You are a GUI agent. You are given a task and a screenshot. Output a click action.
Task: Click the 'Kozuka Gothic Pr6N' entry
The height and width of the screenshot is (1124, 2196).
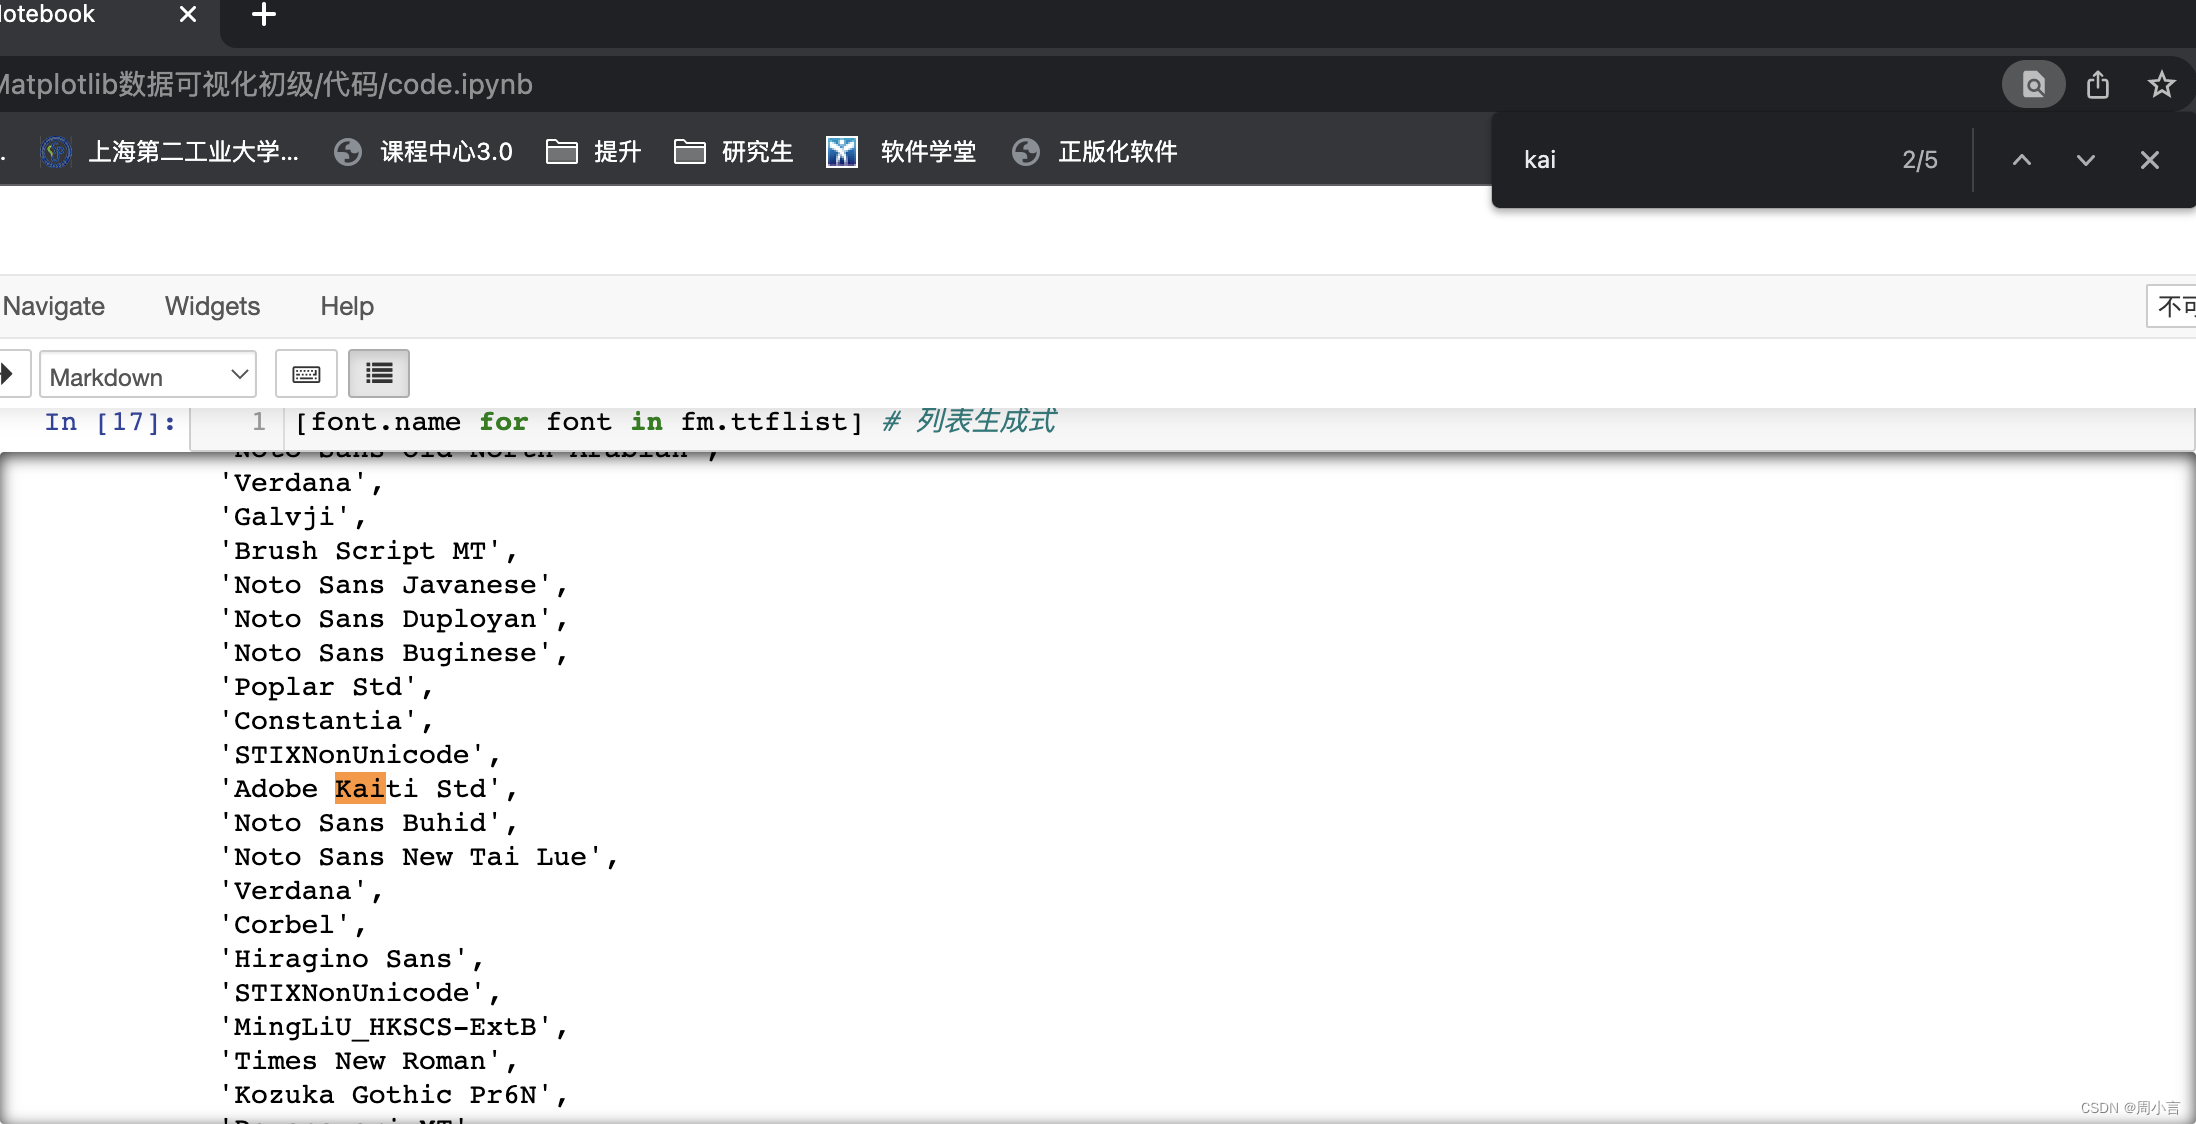point(394,1095)
